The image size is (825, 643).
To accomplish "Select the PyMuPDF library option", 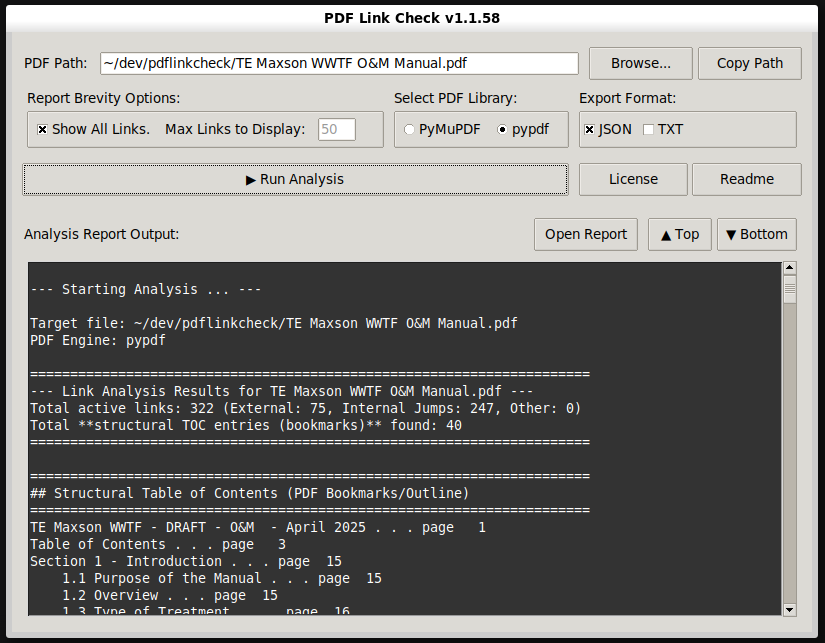I will pos(409,129).
